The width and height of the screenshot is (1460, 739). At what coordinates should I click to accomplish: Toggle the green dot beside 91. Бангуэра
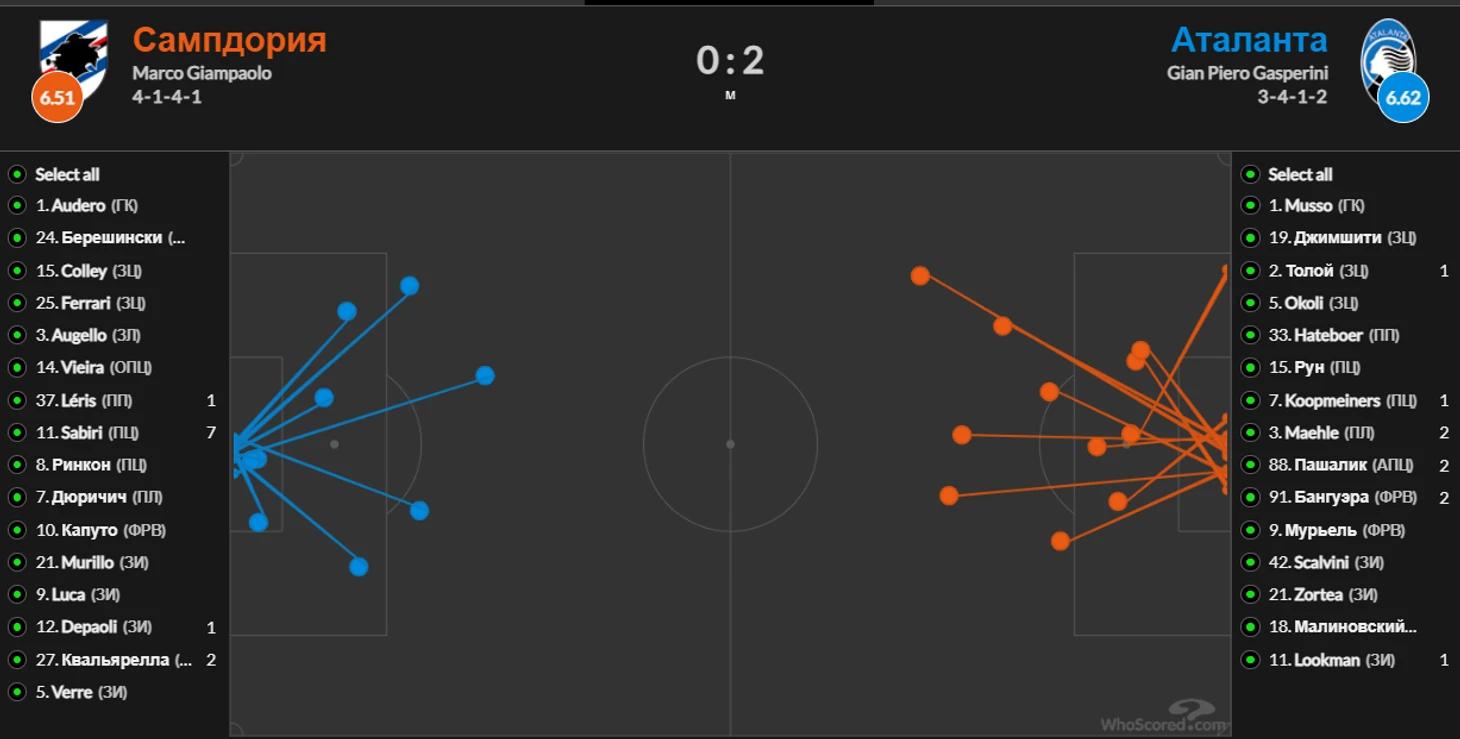pos(1250,498)
